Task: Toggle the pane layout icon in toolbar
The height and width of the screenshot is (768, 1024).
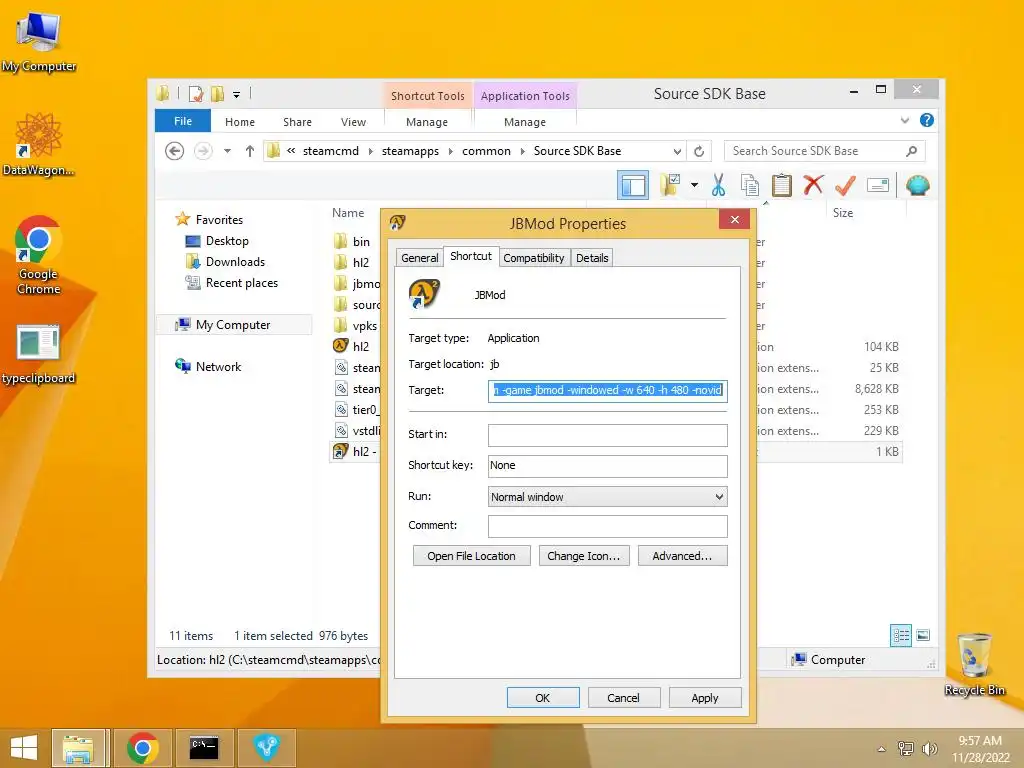Action: [x=633, y=185]
